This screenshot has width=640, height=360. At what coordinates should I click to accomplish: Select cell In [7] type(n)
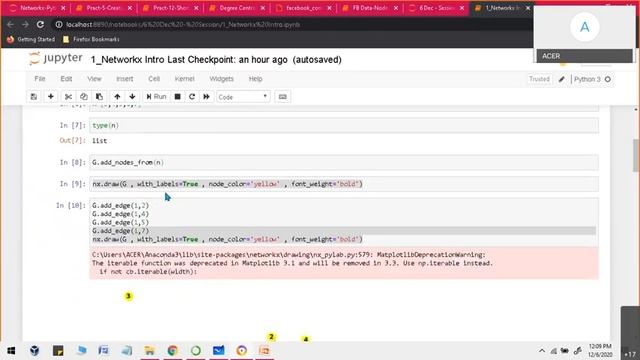coord(344,125)
